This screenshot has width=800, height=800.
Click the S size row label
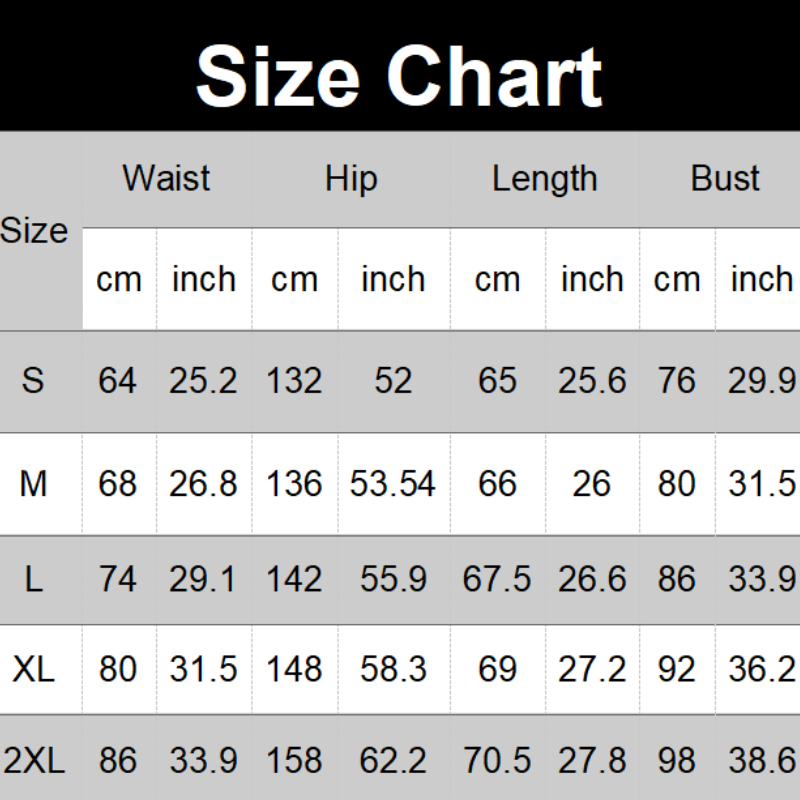[34, 381]
